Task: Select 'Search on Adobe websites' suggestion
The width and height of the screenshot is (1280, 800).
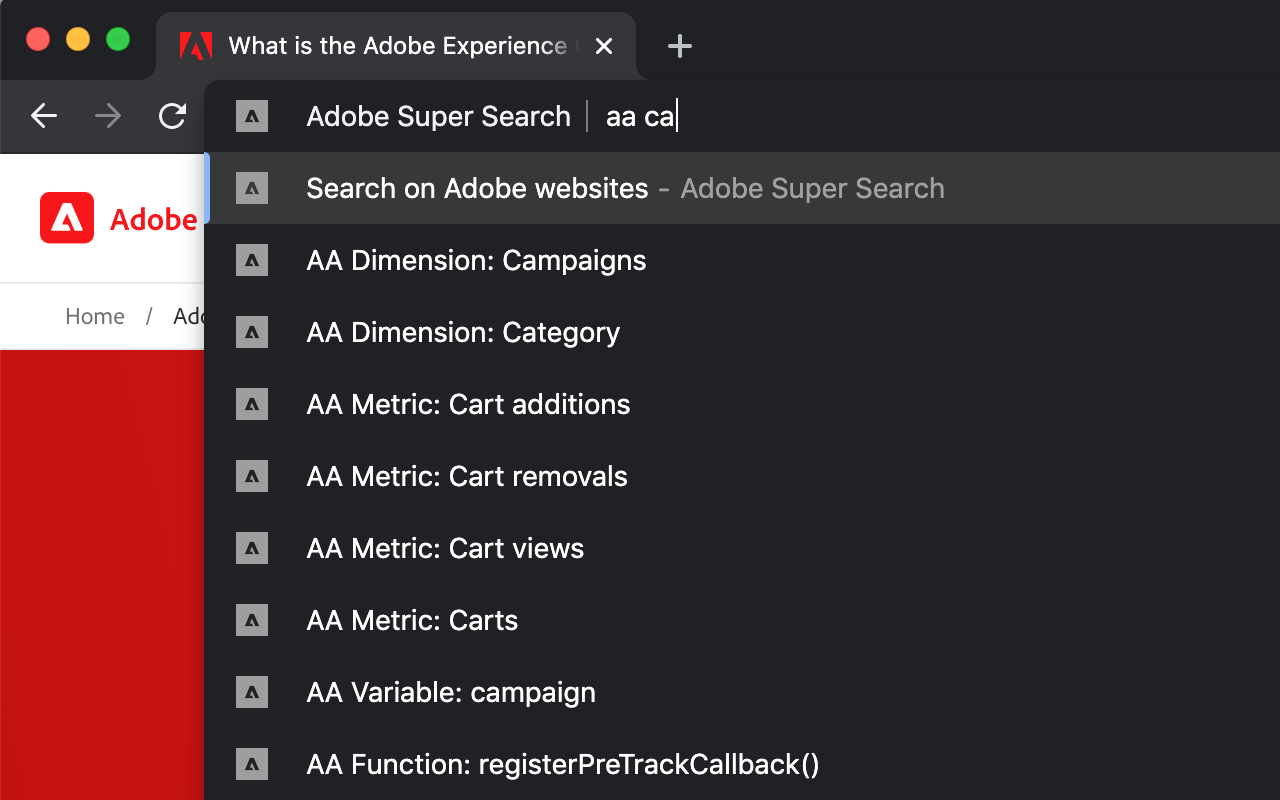Action: pos(742,188)
